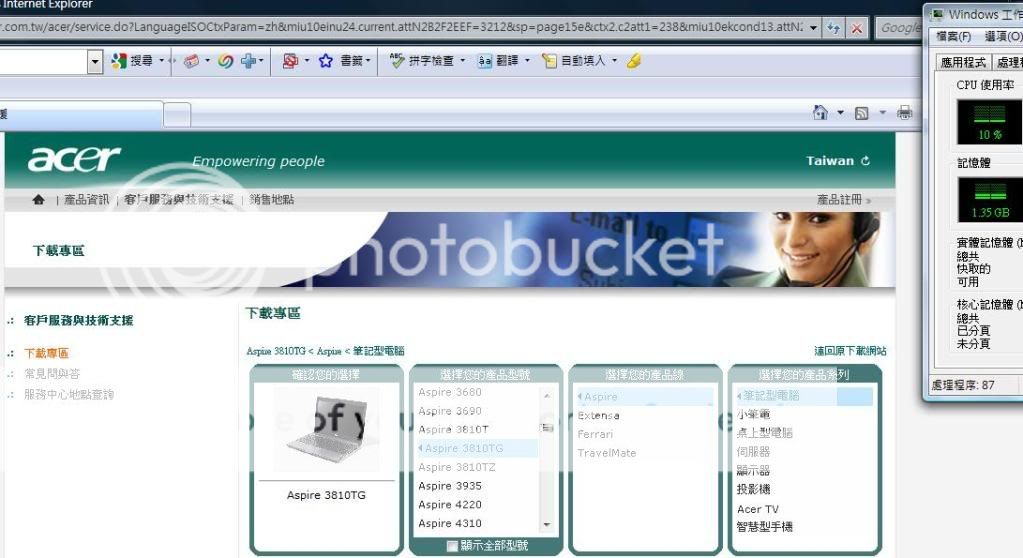Viewport: 1023px width, 558px height.
Task: Click the bookmarks star icon
Action: coord(326,61)
